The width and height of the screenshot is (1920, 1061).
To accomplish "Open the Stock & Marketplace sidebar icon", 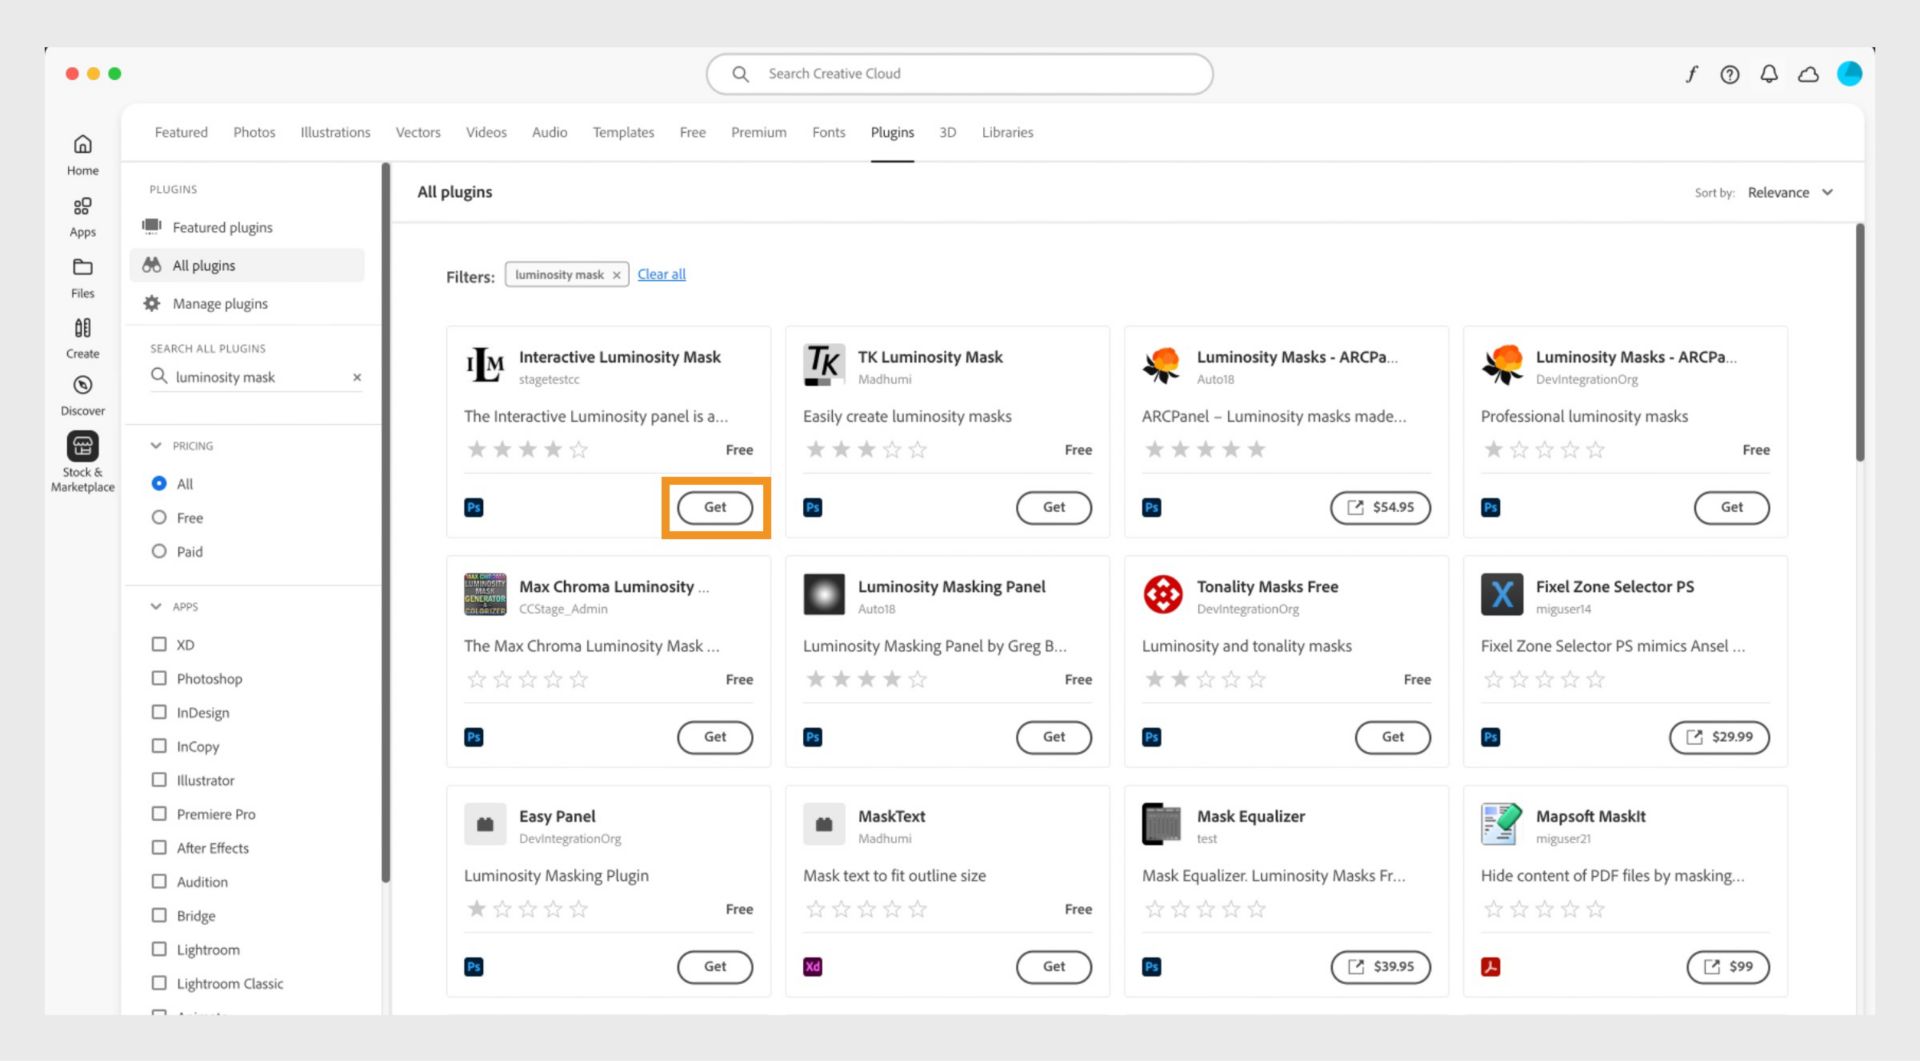I will pyautogui.click(x=82, y=446).
